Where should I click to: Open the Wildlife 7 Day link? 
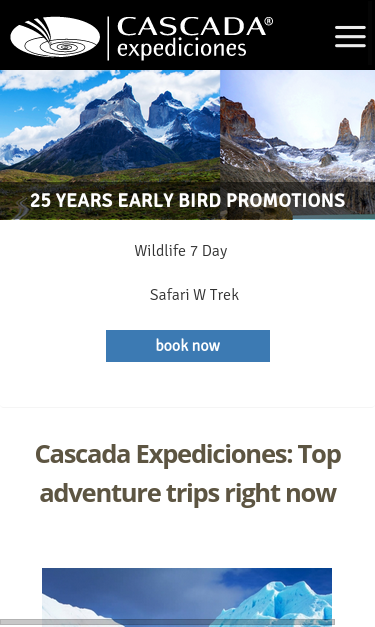click(181, 251)
